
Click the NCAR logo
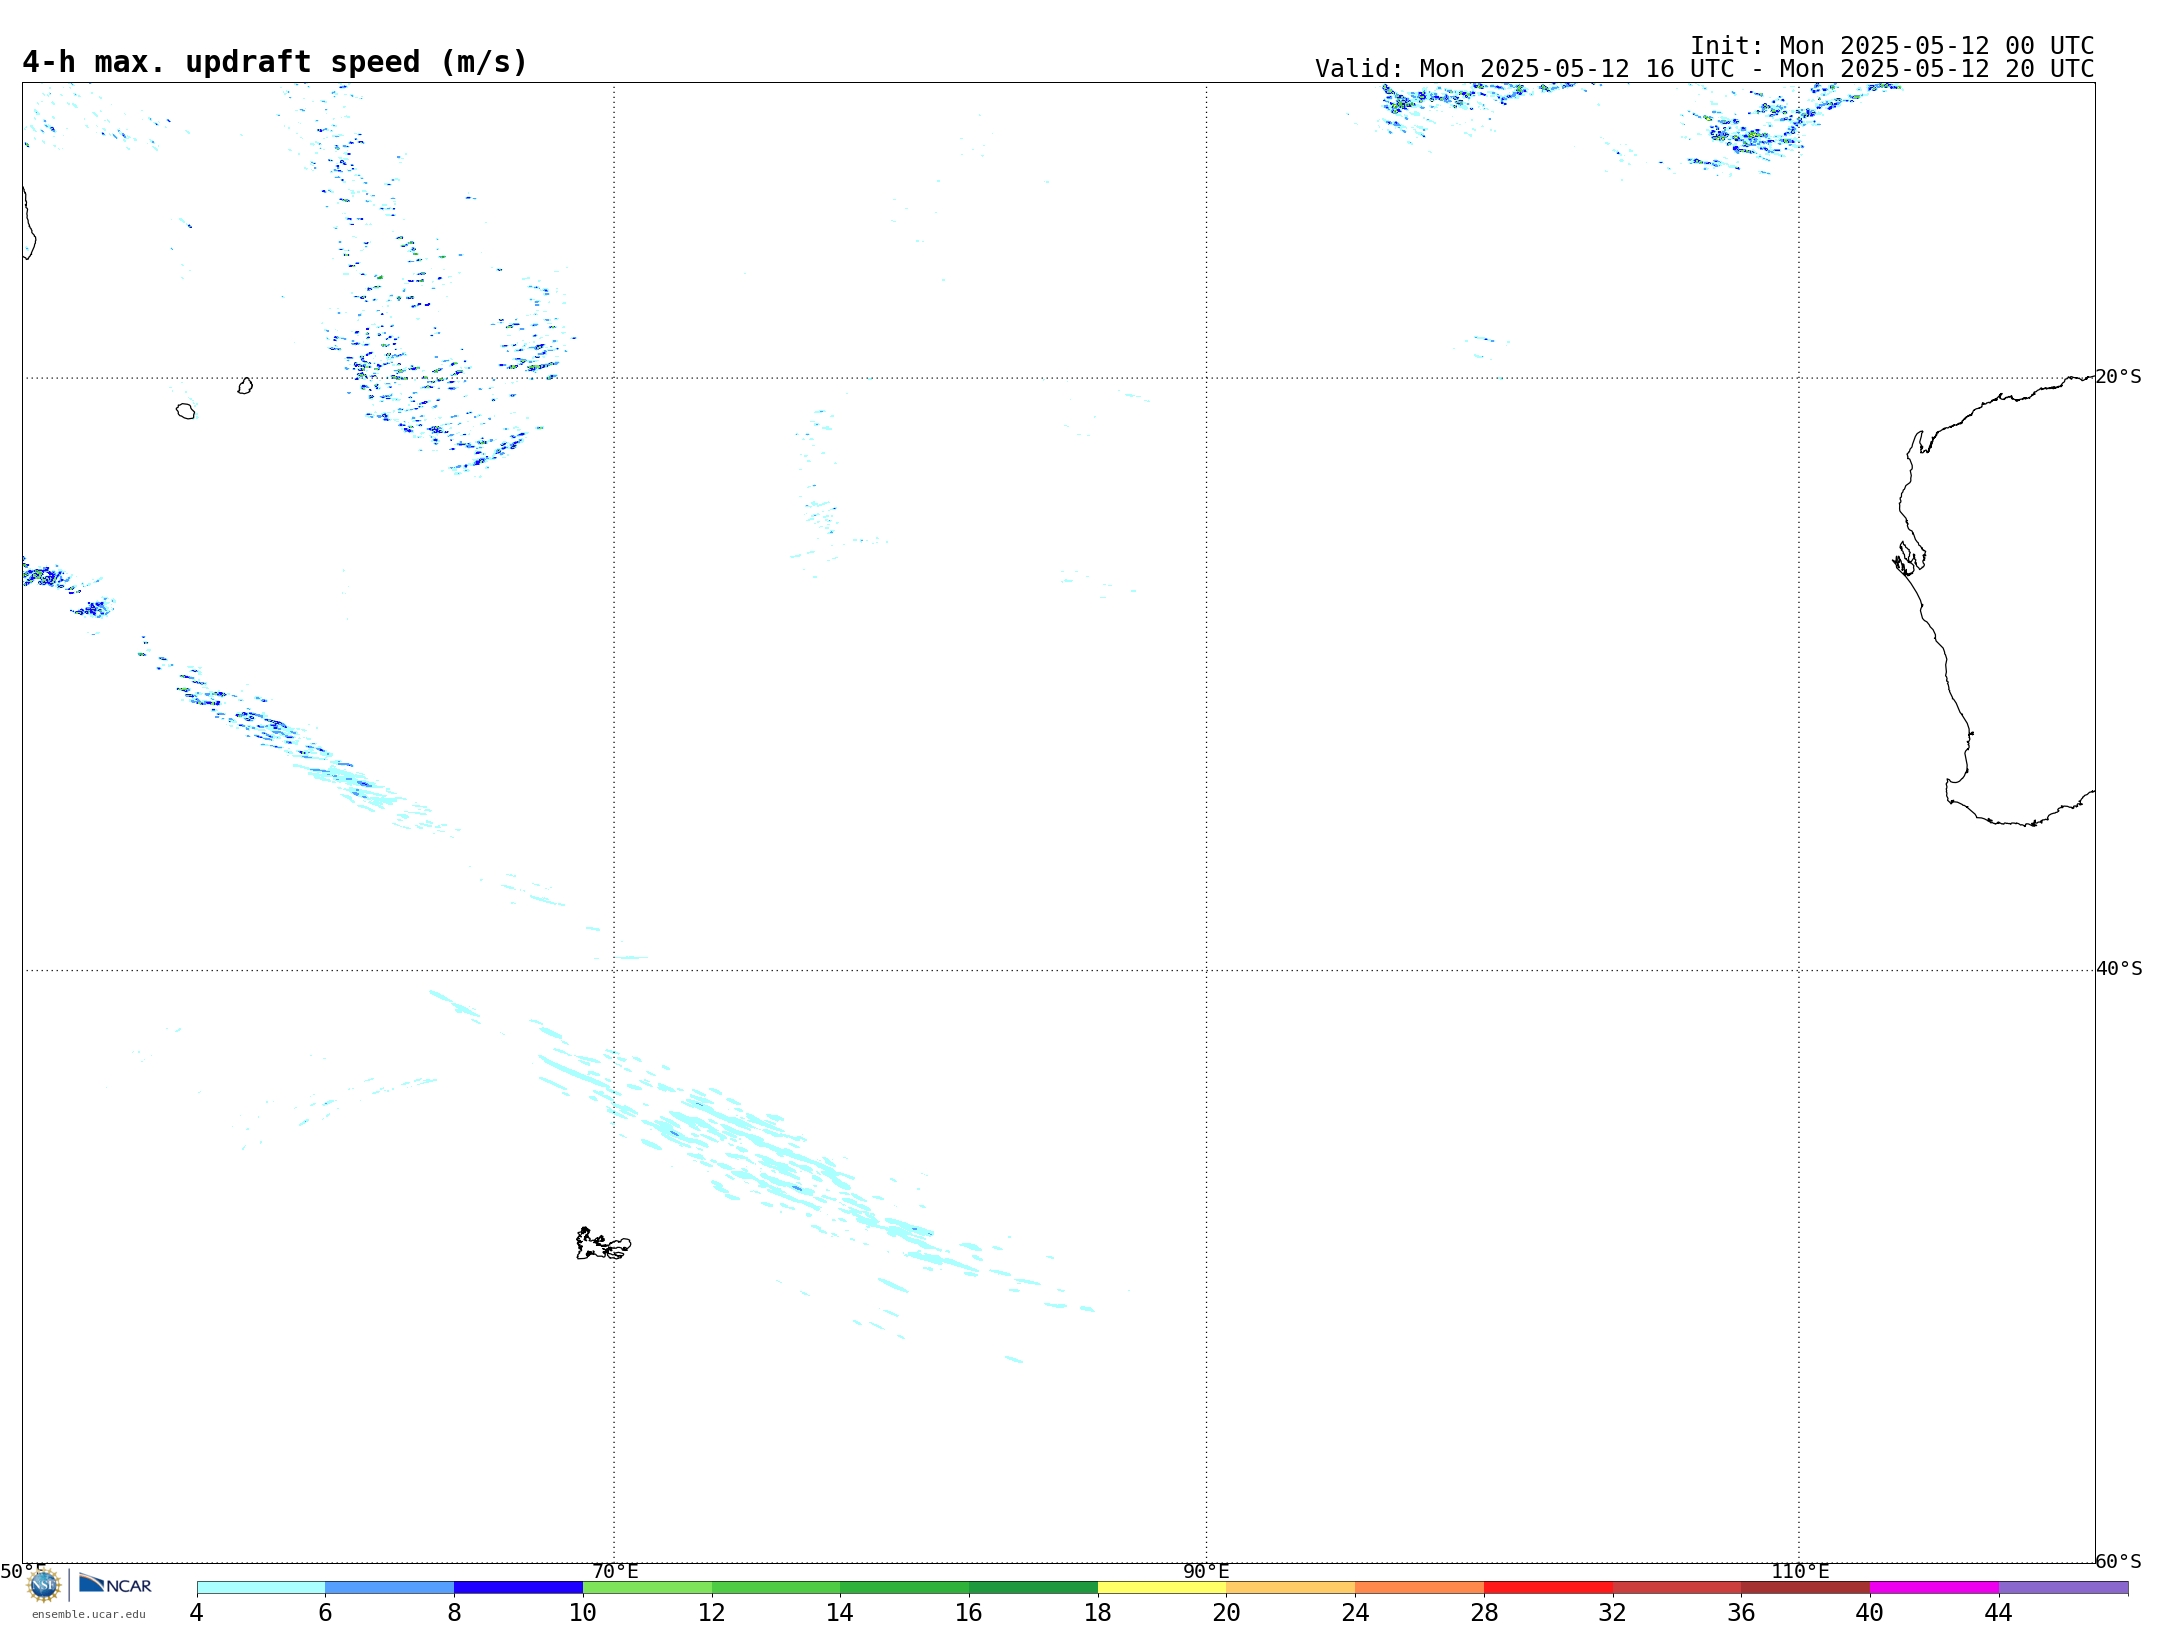115,1584
